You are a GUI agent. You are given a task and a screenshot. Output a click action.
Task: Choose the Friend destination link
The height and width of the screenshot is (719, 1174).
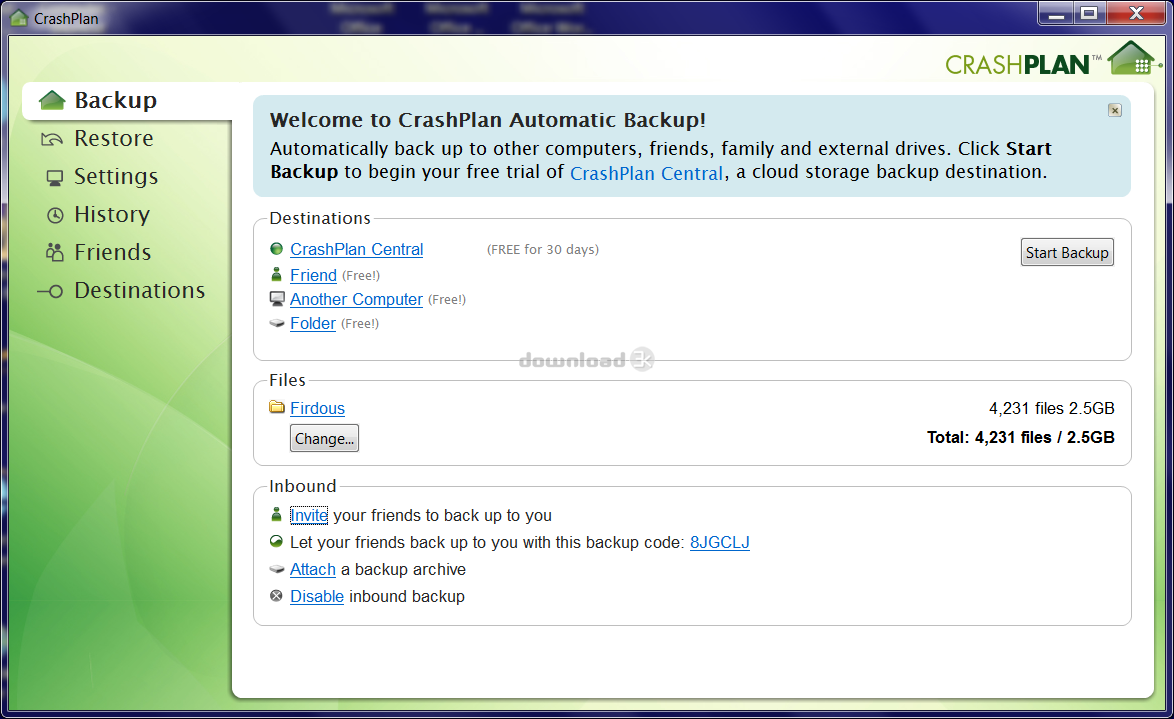(x=313, y=276)
